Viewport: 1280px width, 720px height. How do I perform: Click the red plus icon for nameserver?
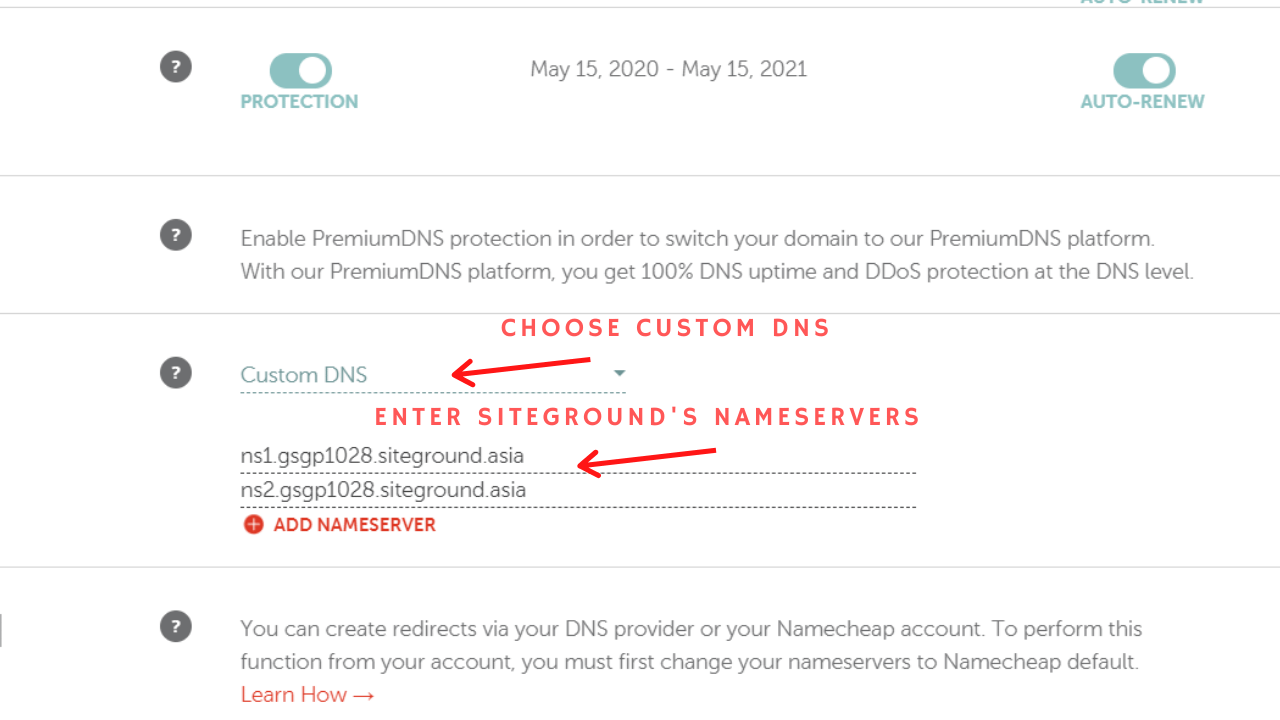pyautogui.click(x=254, y=524)
